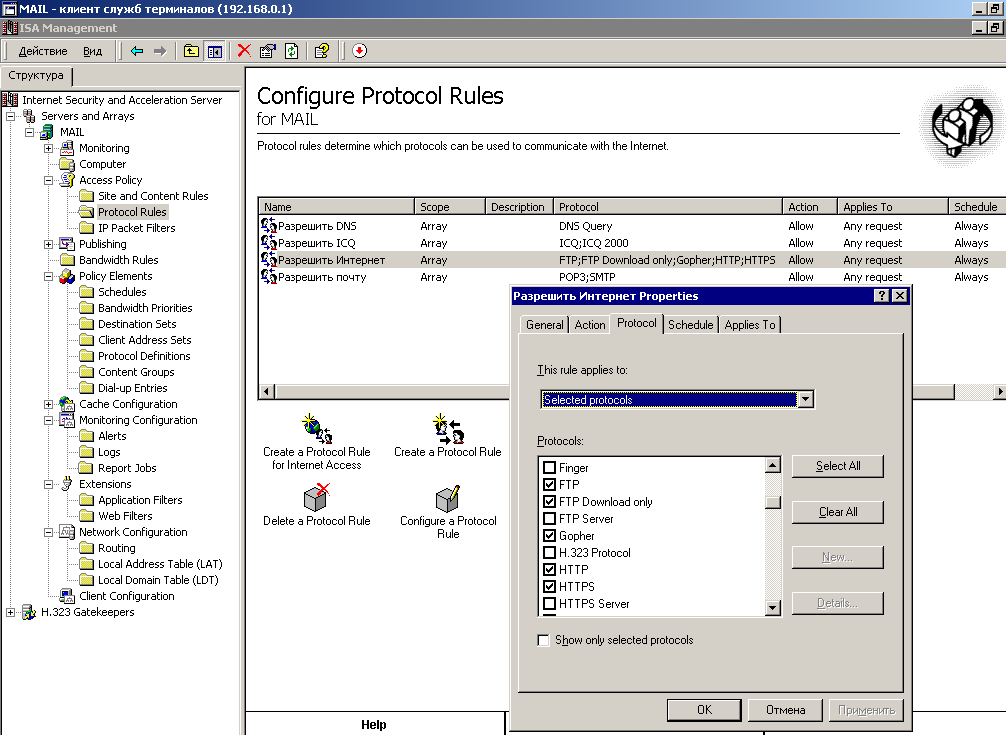Click the Create a Protocol Rule icon

tap(448, 428)
